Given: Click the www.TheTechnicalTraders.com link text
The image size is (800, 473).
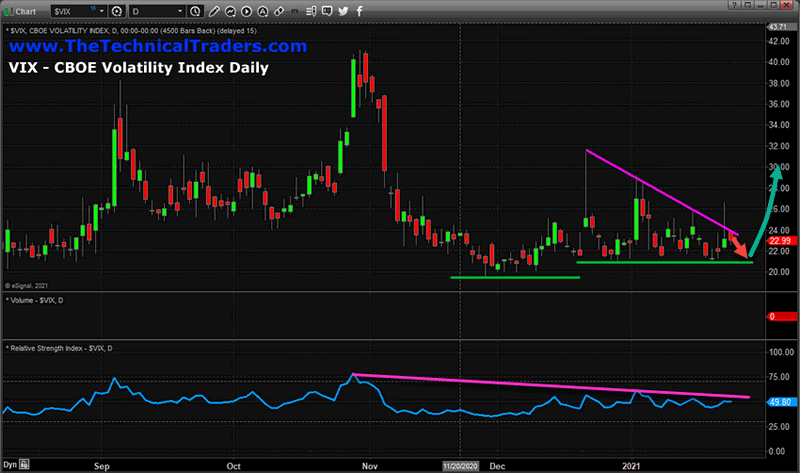Looking at the screenshot, I should click(x=157, y=47).
